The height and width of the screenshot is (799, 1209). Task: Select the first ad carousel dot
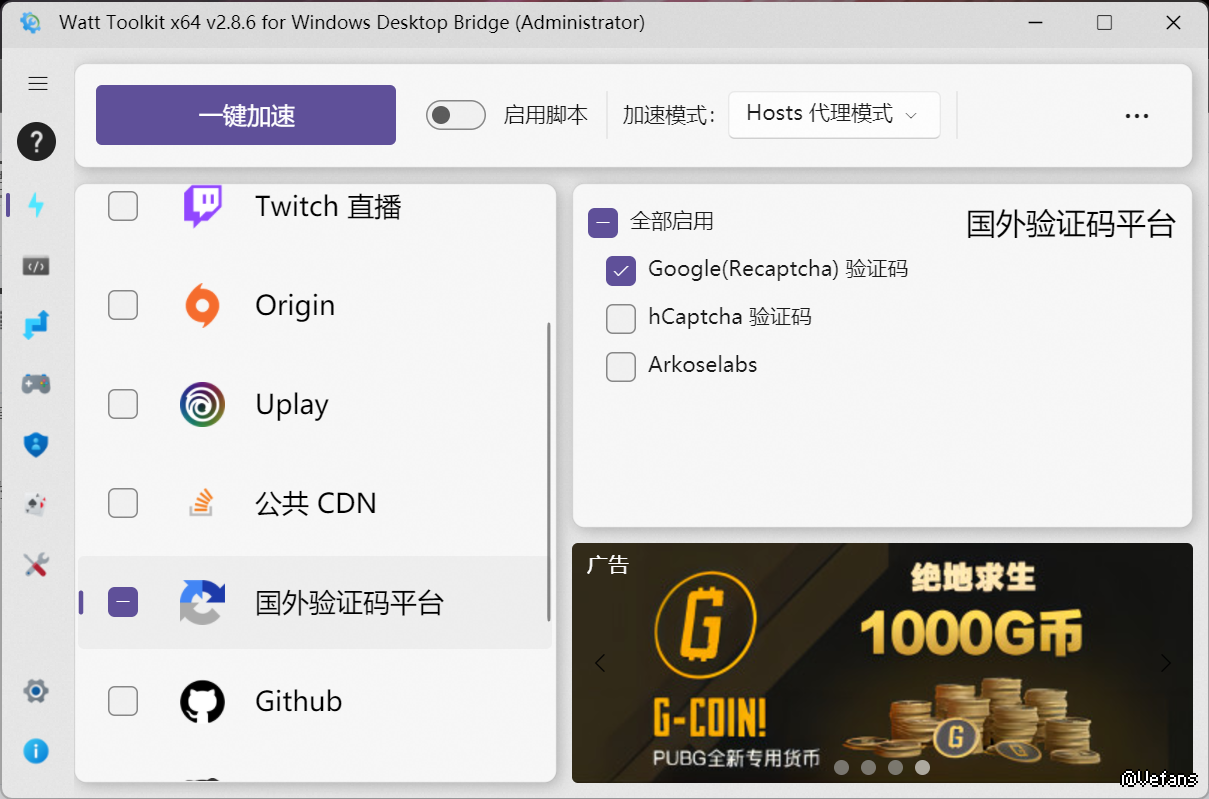click(x=842, y=767)
